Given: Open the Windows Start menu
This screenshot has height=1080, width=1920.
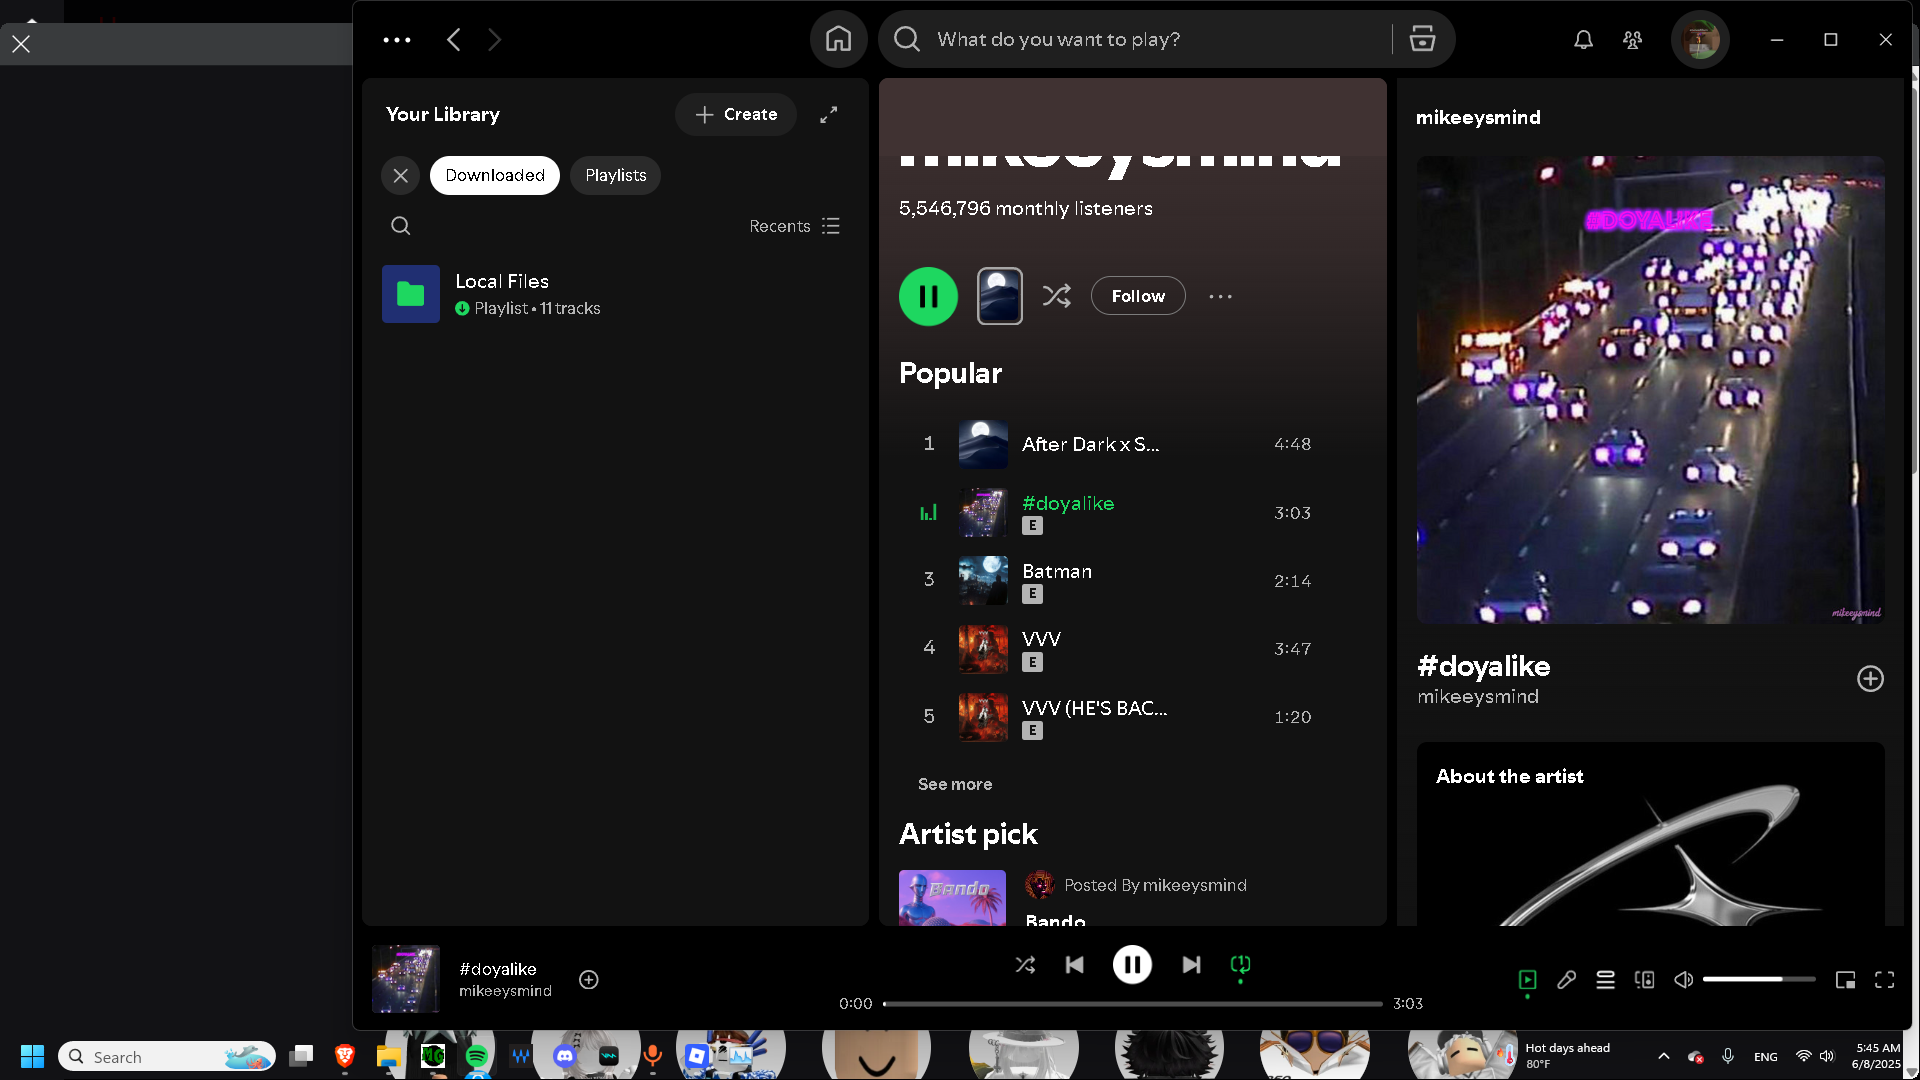Looking at the screenshot, I should coord(32,1057).
